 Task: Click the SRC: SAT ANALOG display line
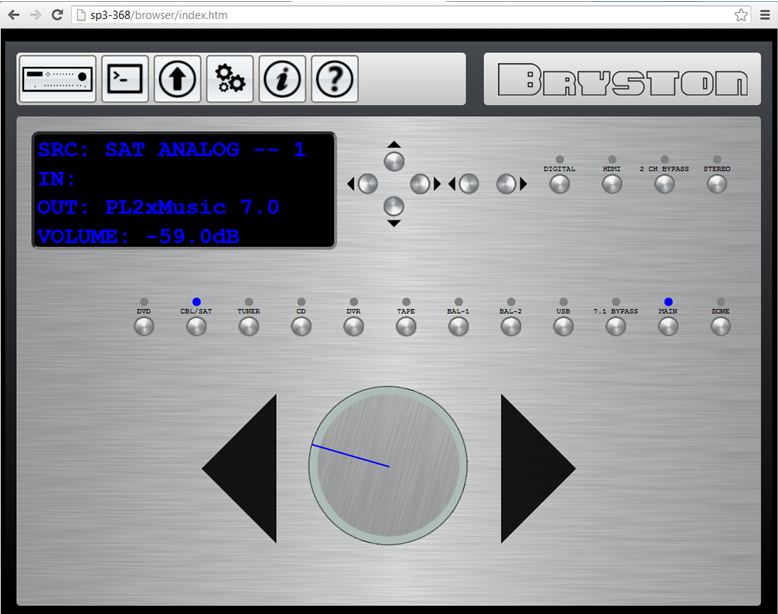(171, 149)
